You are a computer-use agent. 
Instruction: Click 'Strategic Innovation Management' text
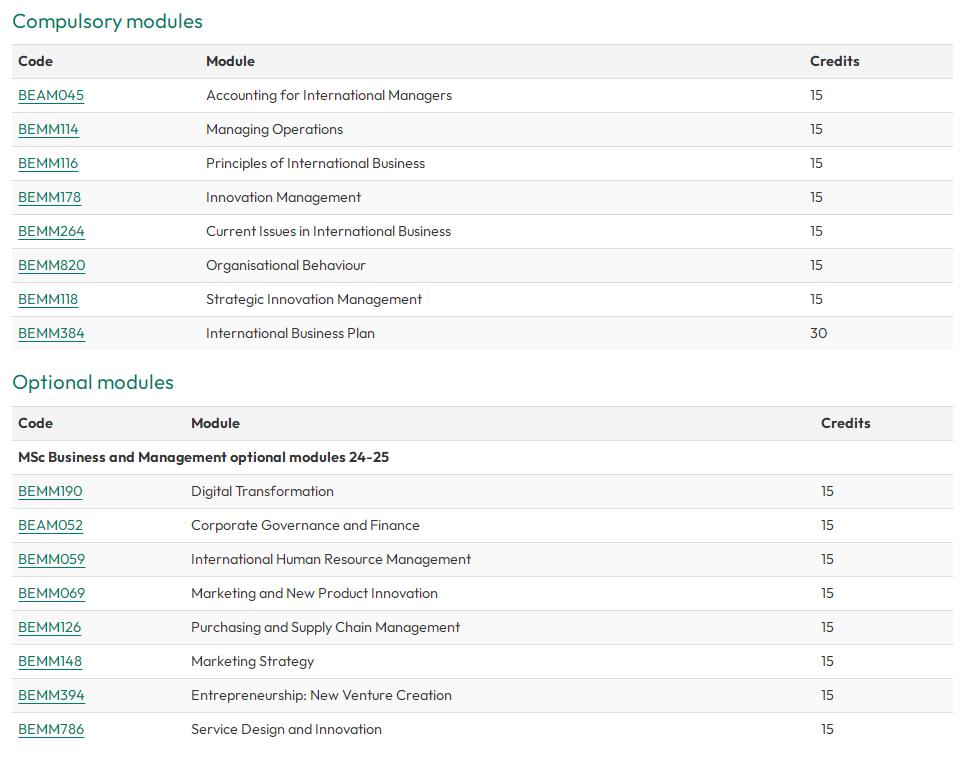tap(314, 299)
